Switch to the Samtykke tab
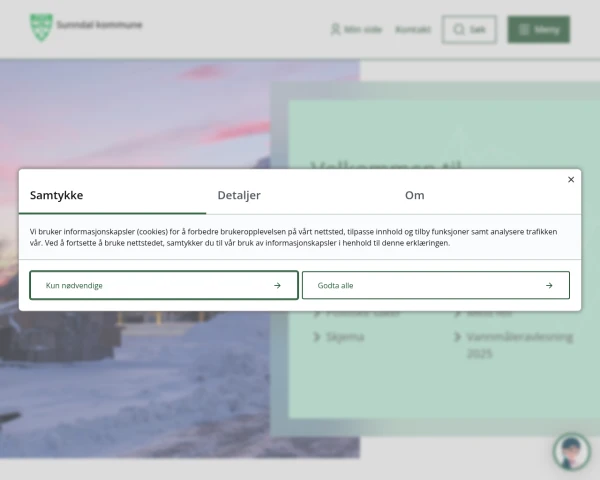The width and height of the screenshot is (600, 480). [x=112, y=195]
